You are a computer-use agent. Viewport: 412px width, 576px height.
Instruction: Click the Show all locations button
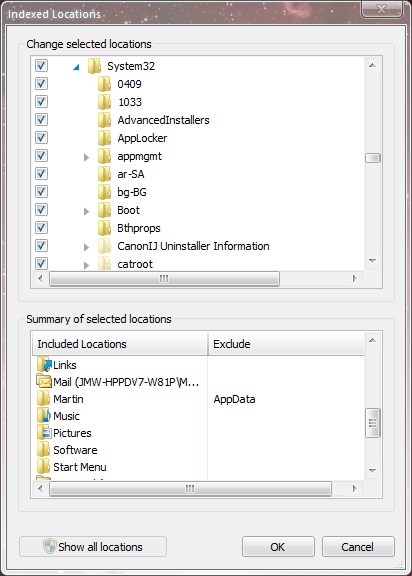point(93,547)
